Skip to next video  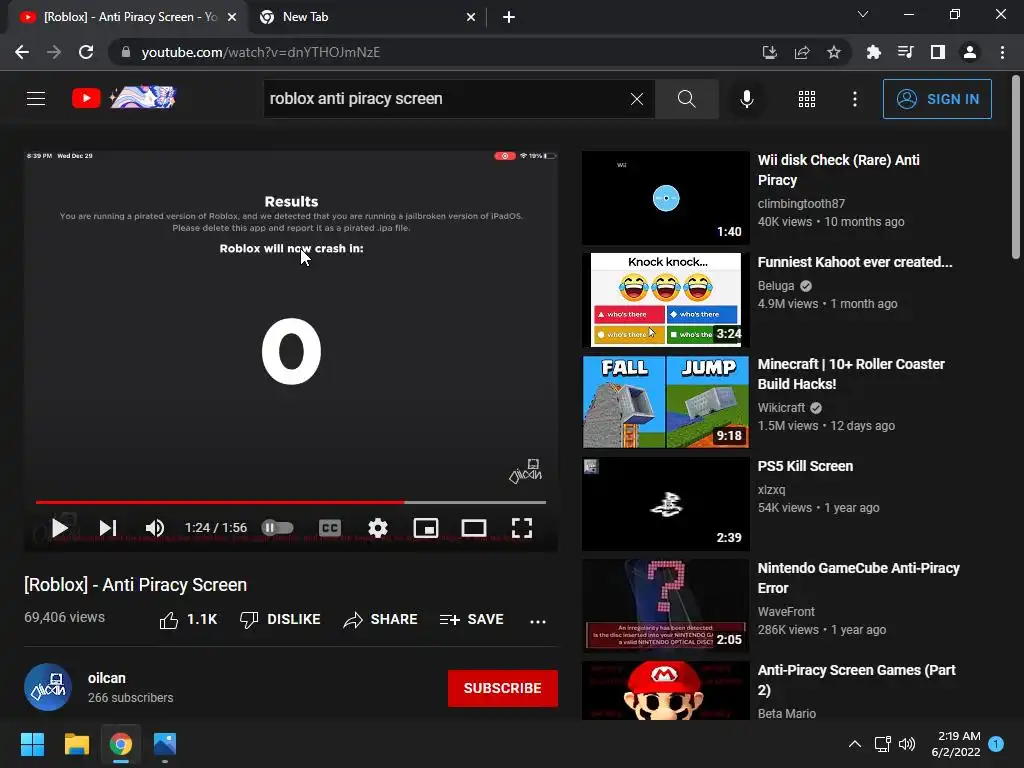point(108,528)
